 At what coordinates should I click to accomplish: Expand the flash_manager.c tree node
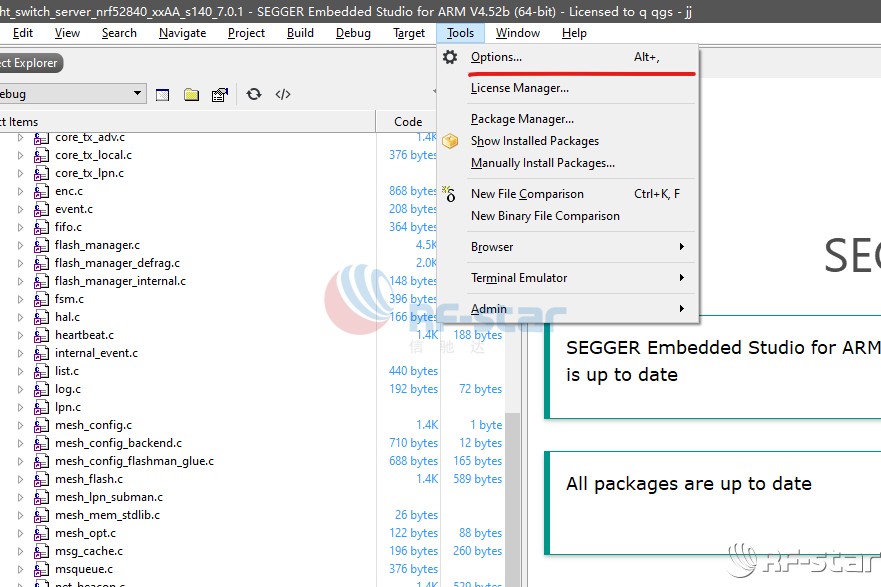coord(20,245)
